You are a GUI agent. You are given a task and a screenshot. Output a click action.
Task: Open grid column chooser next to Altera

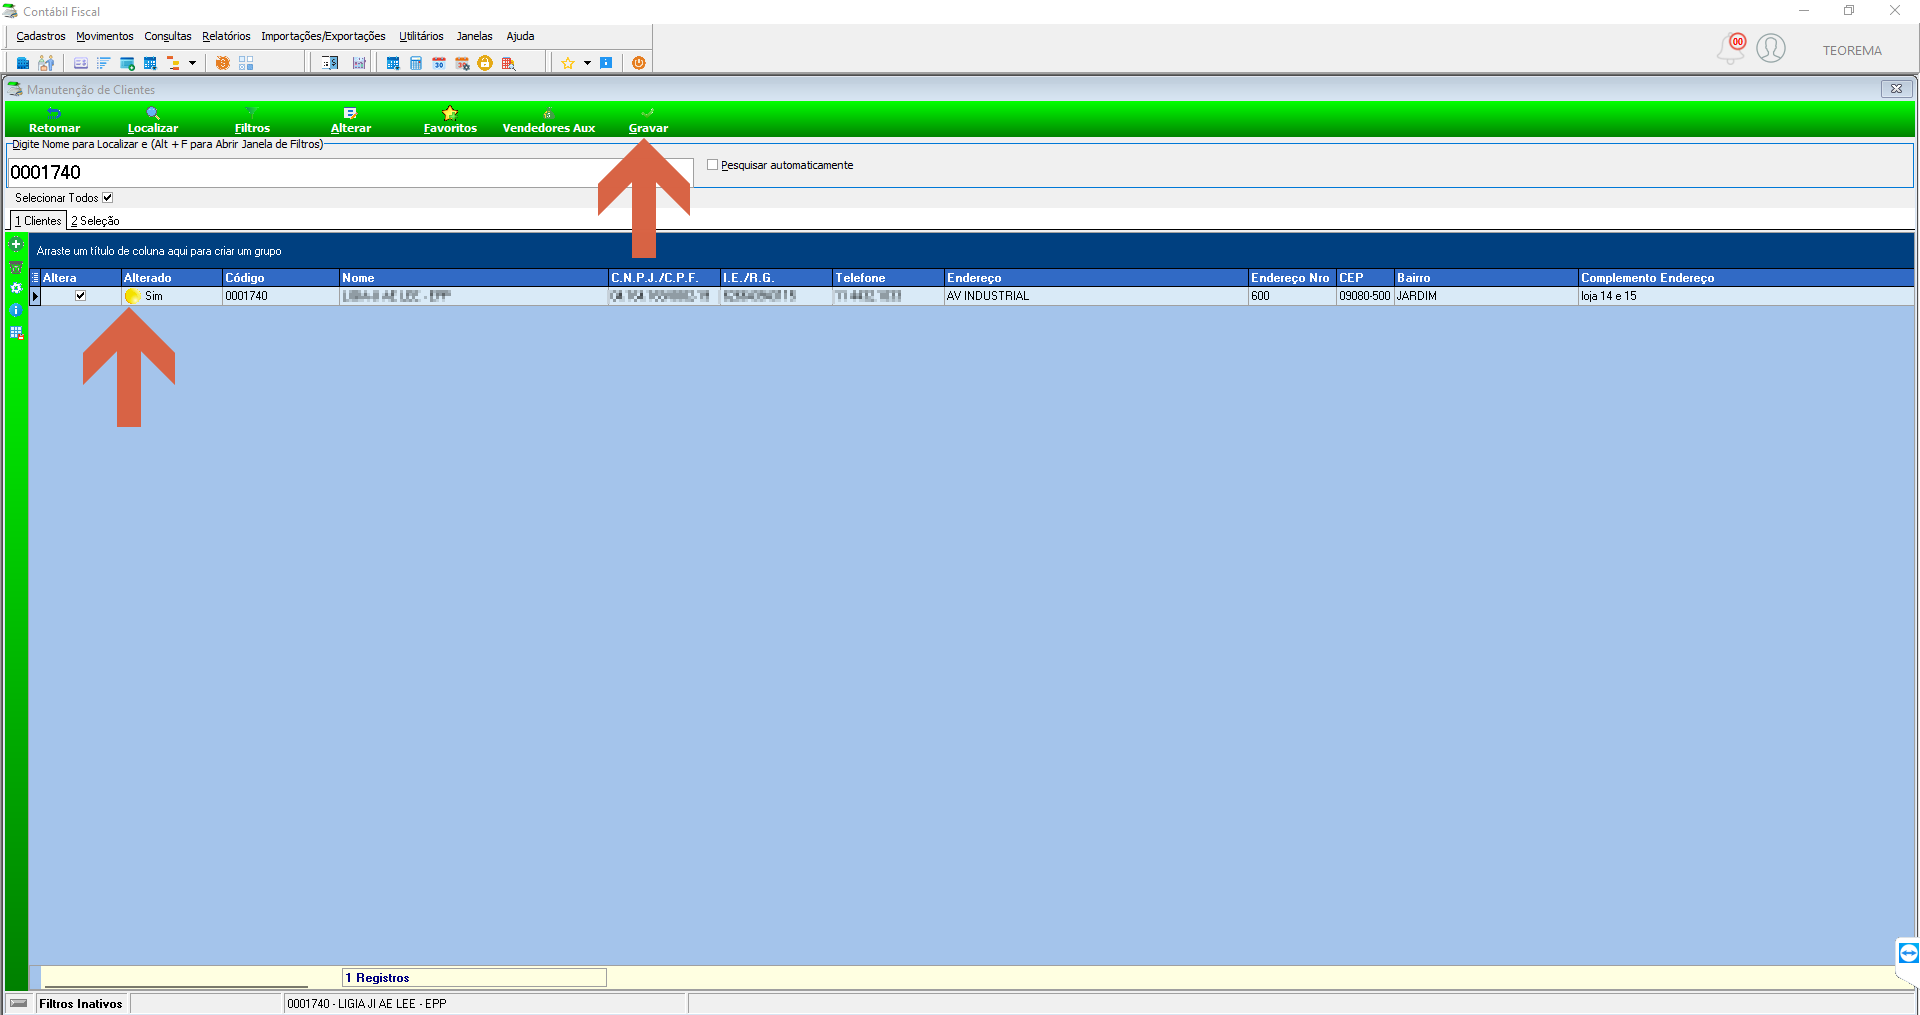coord(35,278)
